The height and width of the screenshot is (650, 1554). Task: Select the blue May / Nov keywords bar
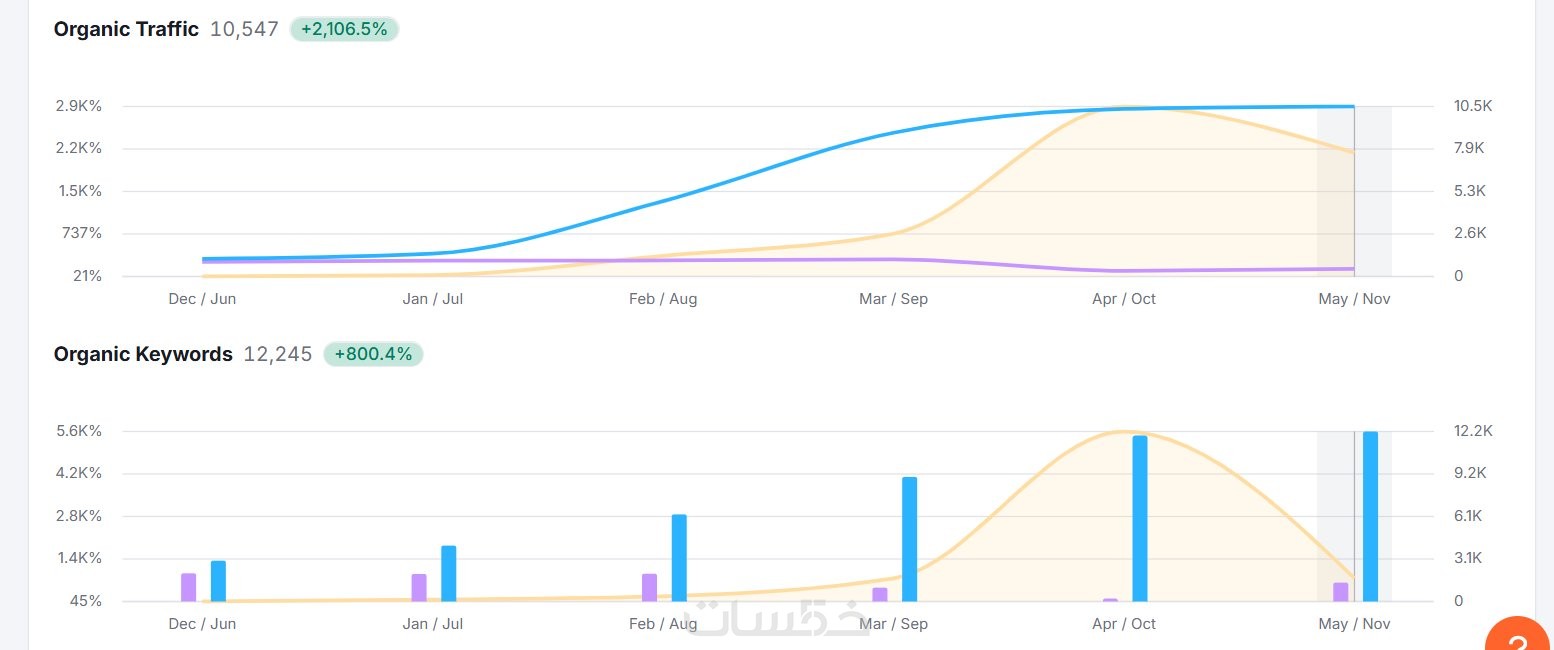[x=1370, y=516]
